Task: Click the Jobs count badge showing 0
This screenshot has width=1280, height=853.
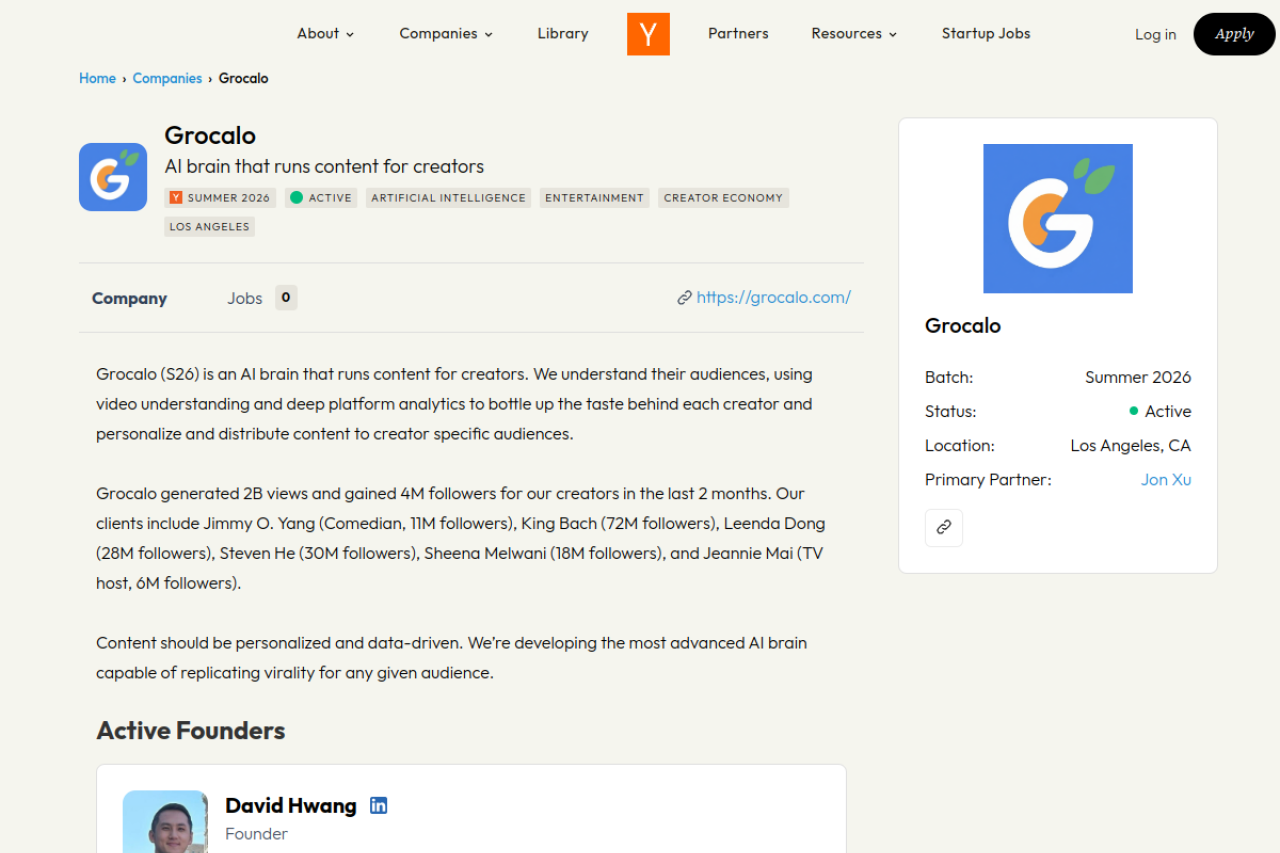Action: click(x=286, y=298)
